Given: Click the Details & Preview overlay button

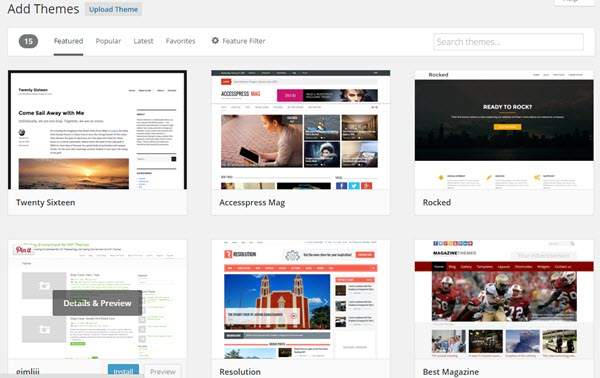Looking at the screenshot, I should (97, 303).
